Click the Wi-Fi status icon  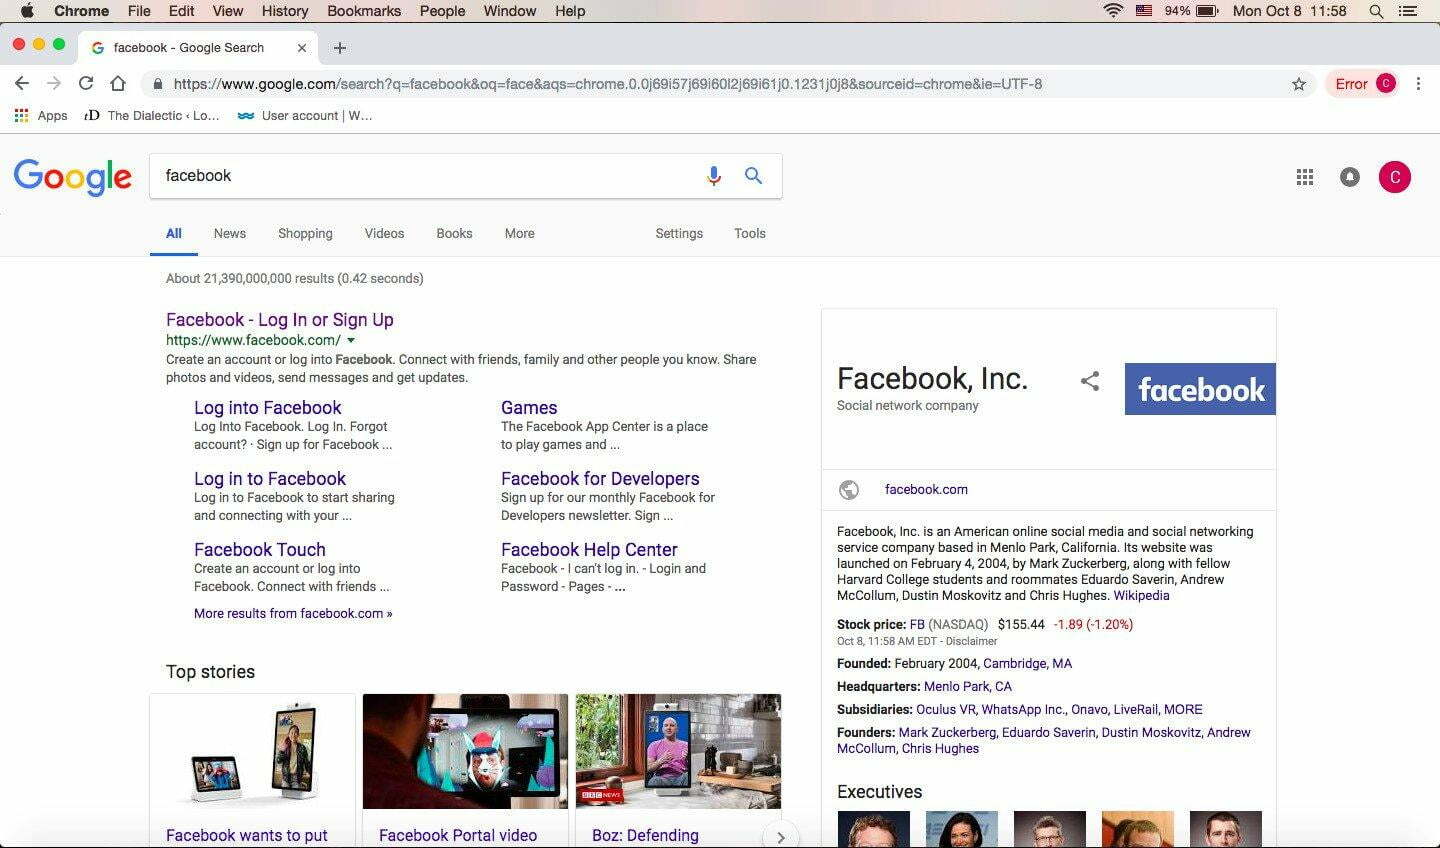point(1113,11)
